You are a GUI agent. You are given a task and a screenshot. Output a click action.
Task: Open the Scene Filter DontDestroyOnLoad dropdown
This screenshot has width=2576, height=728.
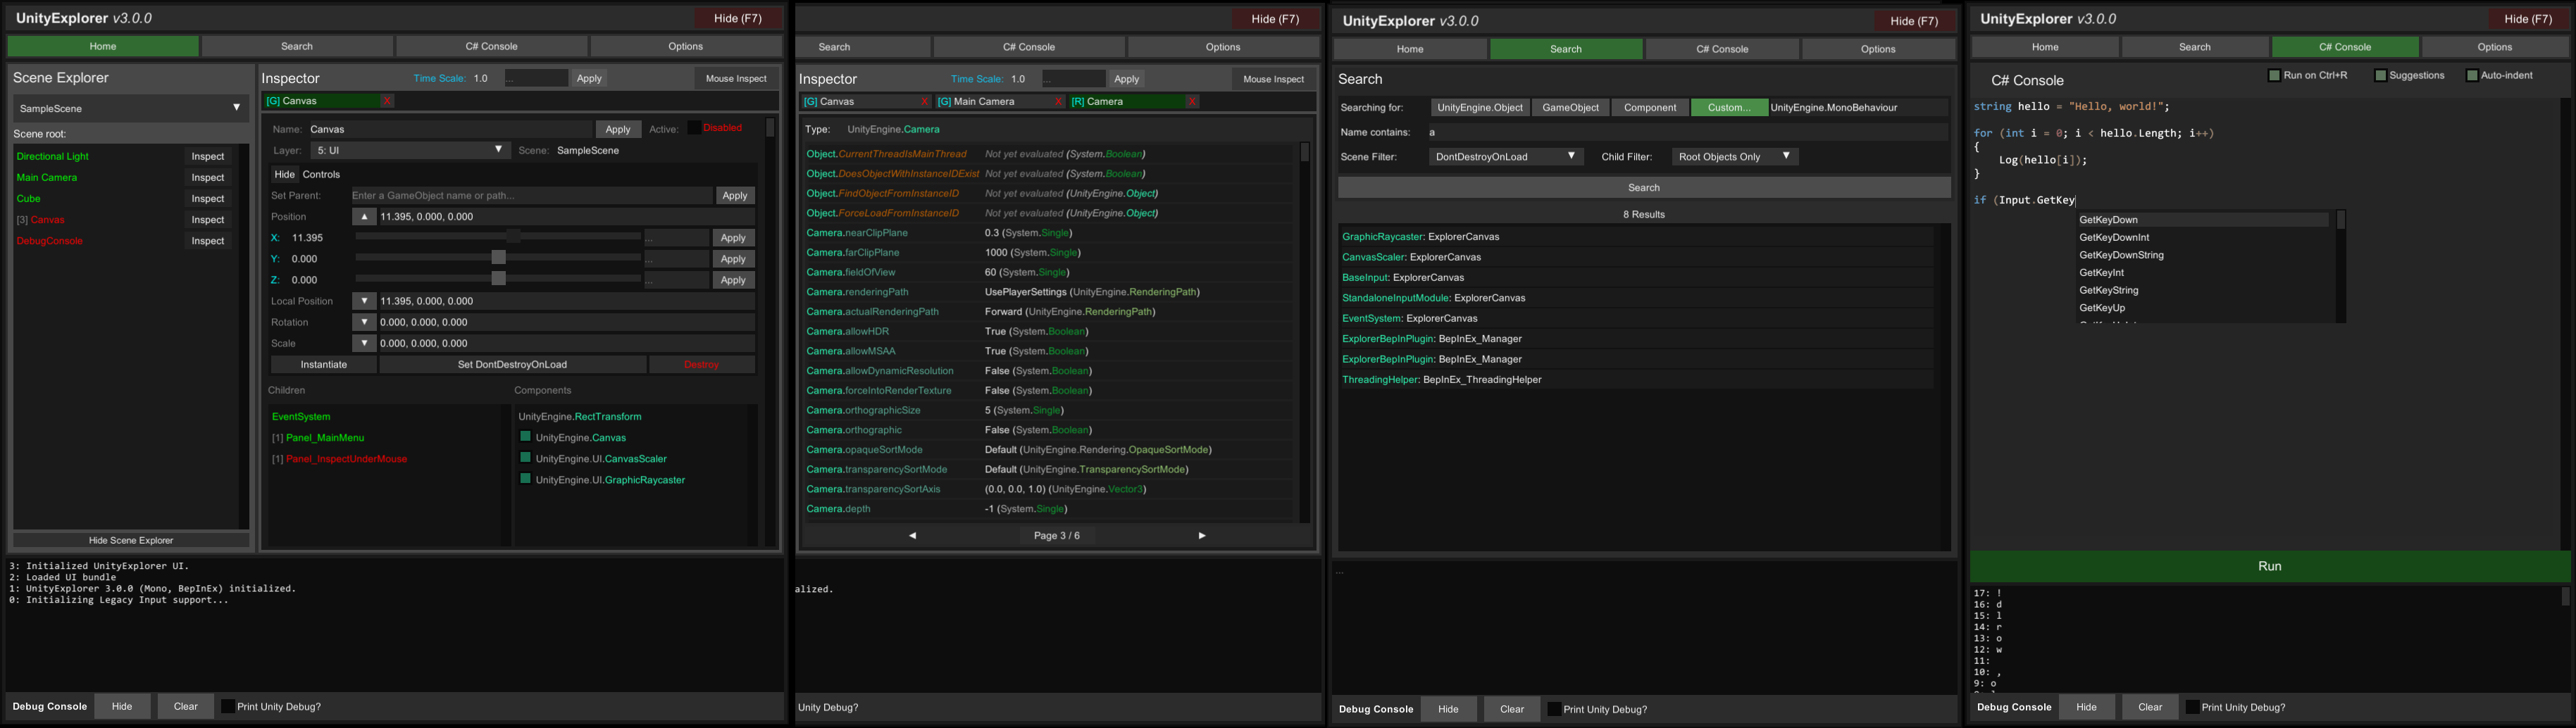[x=1505, y=157]
